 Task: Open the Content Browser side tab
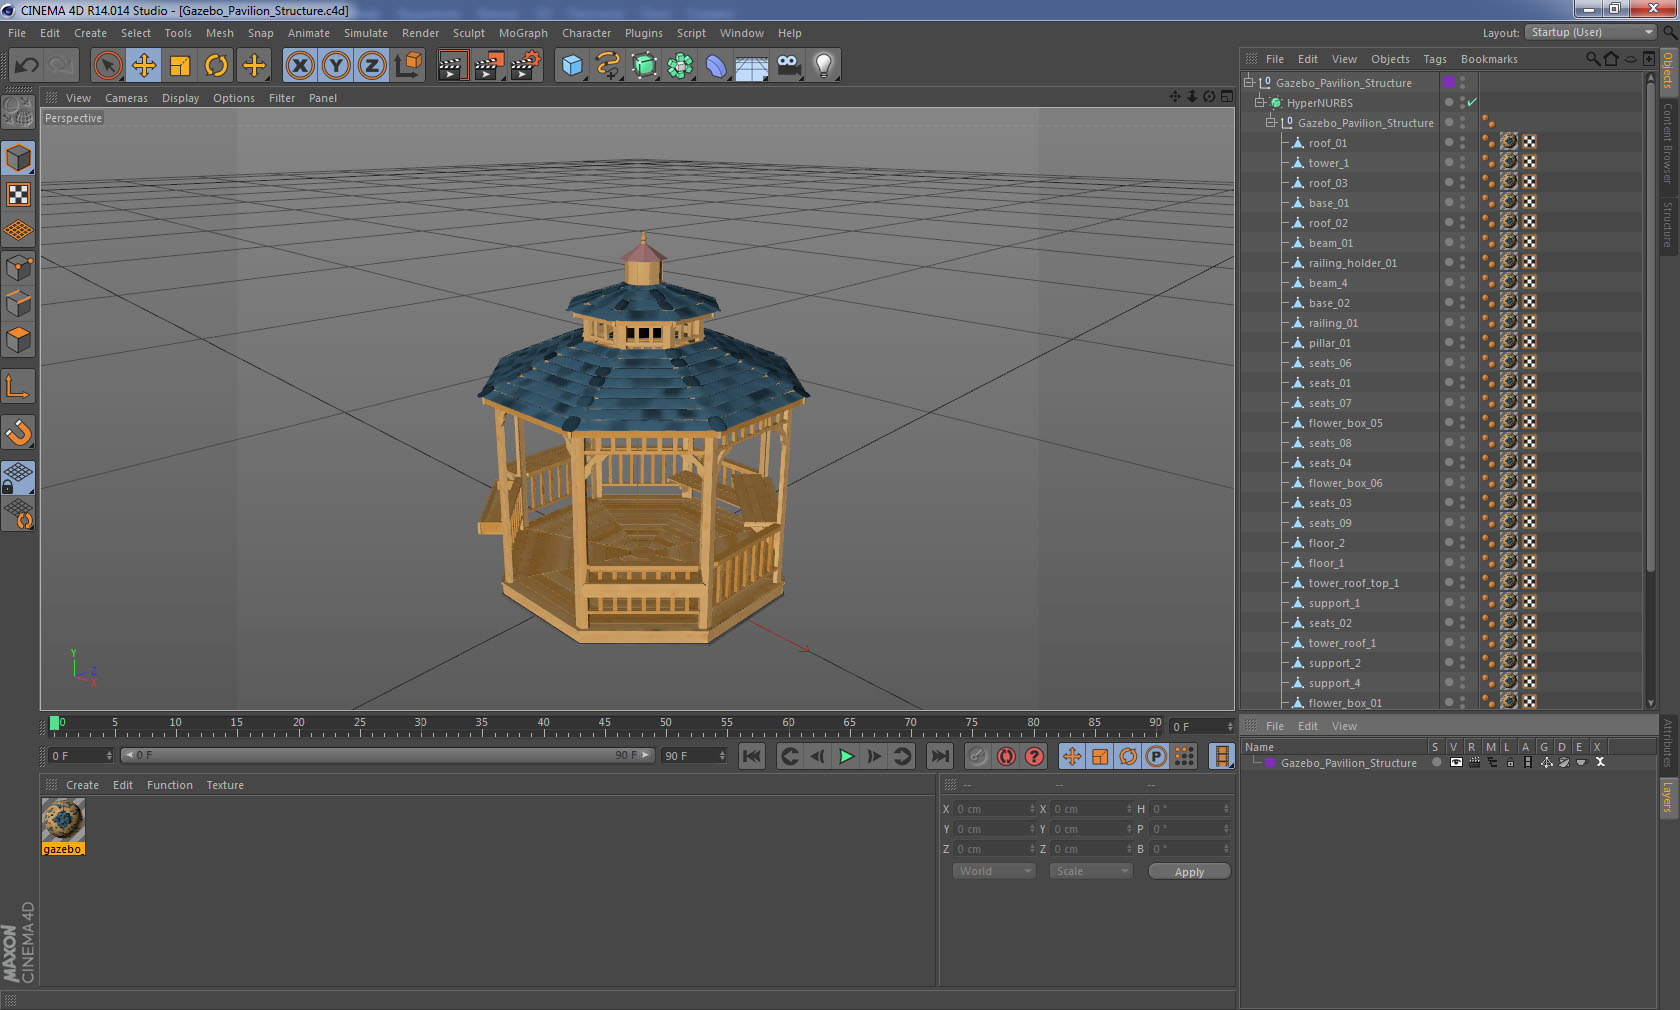click(x=1668, y=142)
